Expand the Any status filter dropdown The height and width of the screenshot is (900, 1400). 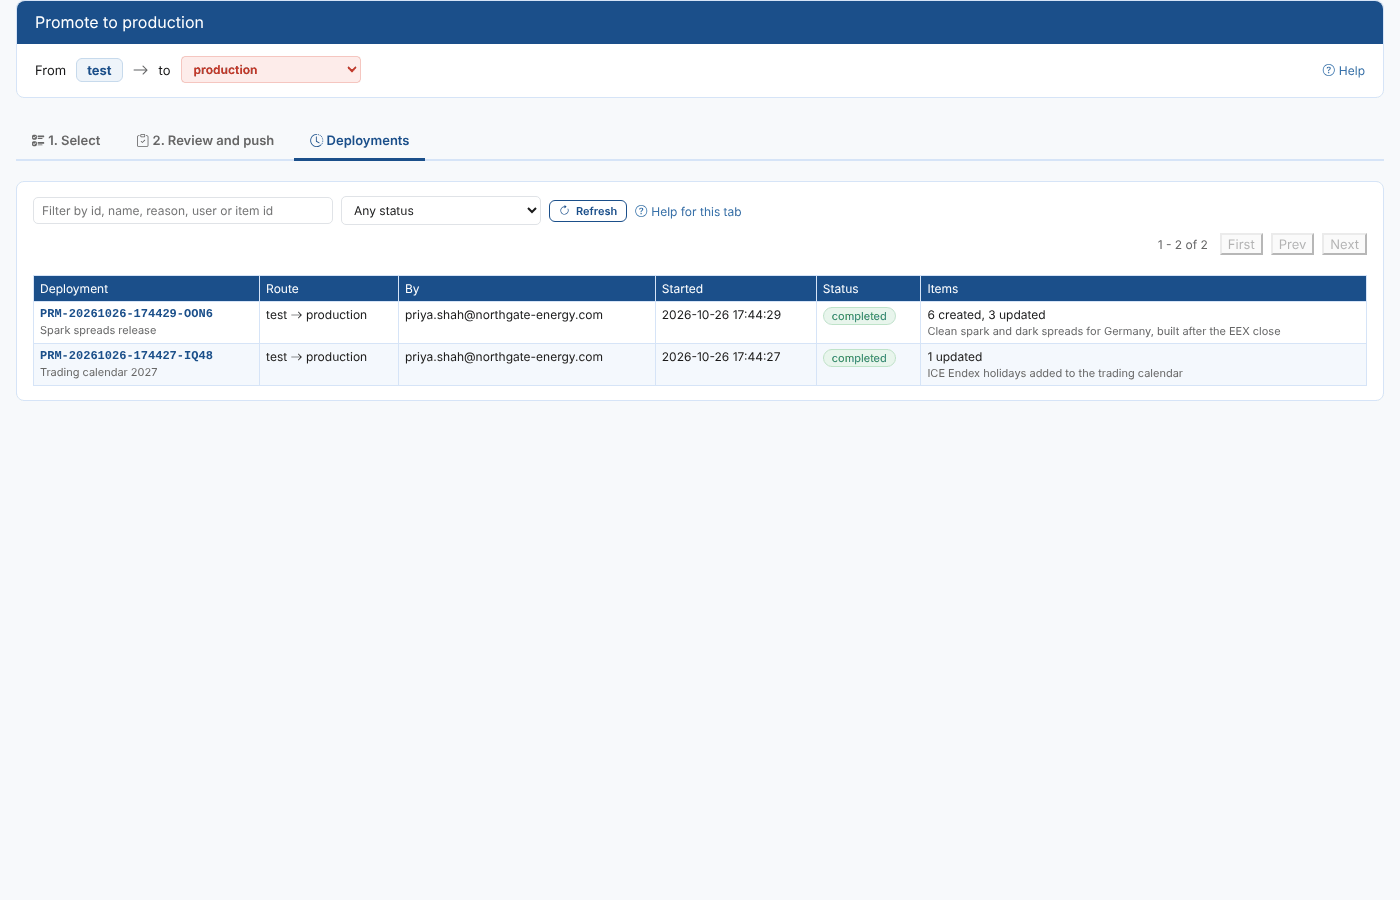tap(441, 211)
